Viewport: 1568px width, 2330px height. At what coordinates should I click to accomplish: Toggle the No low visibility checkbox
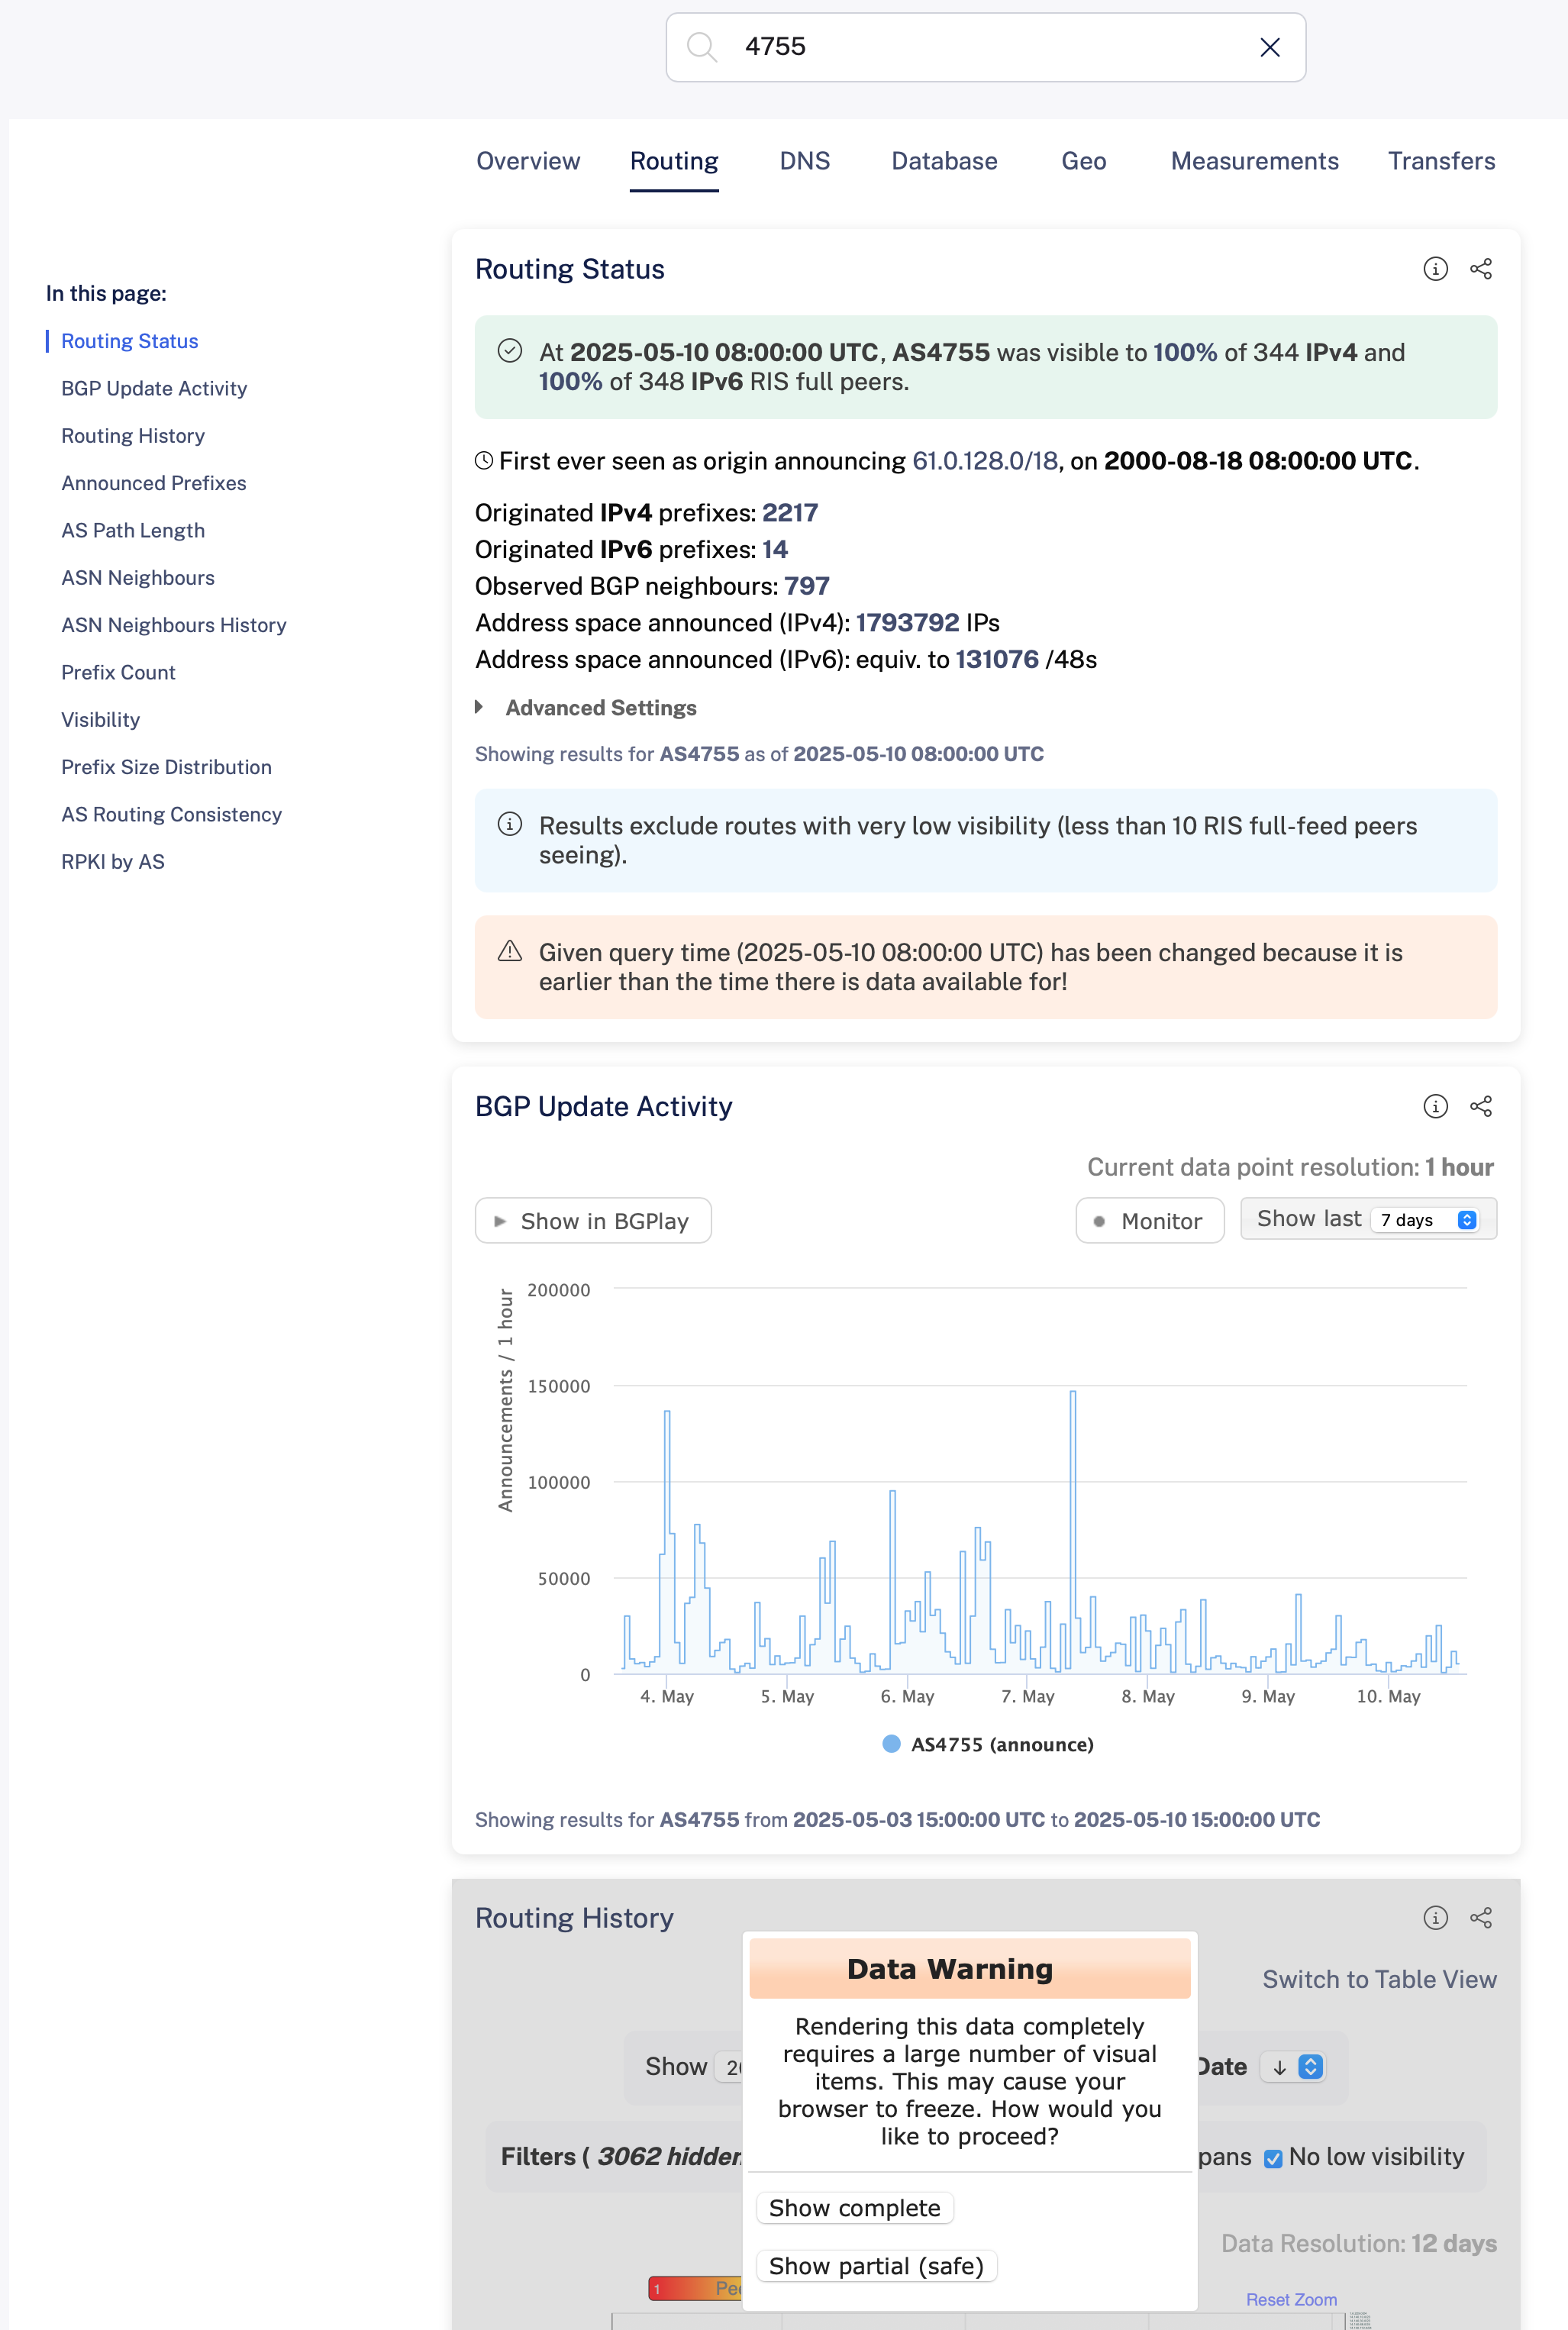(1273, 2158)
